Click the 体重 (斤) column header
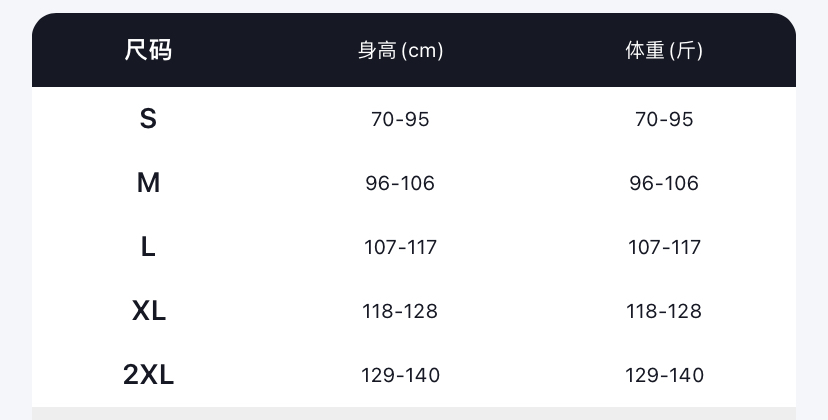828x420 pixels. 664,50
